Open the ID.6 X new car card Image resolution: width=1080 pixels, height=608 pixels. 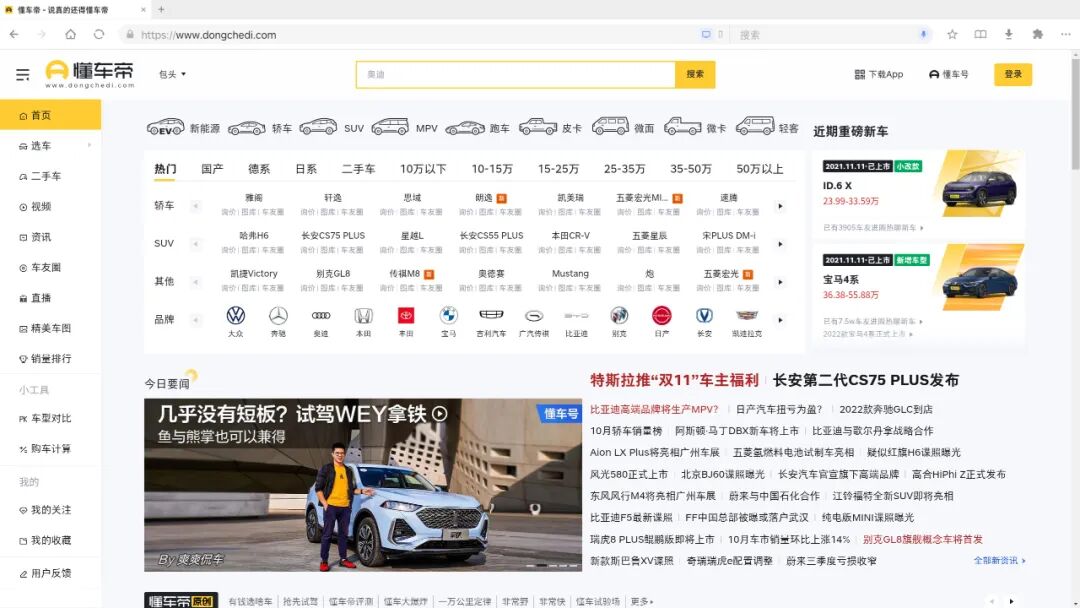(918, 193)
